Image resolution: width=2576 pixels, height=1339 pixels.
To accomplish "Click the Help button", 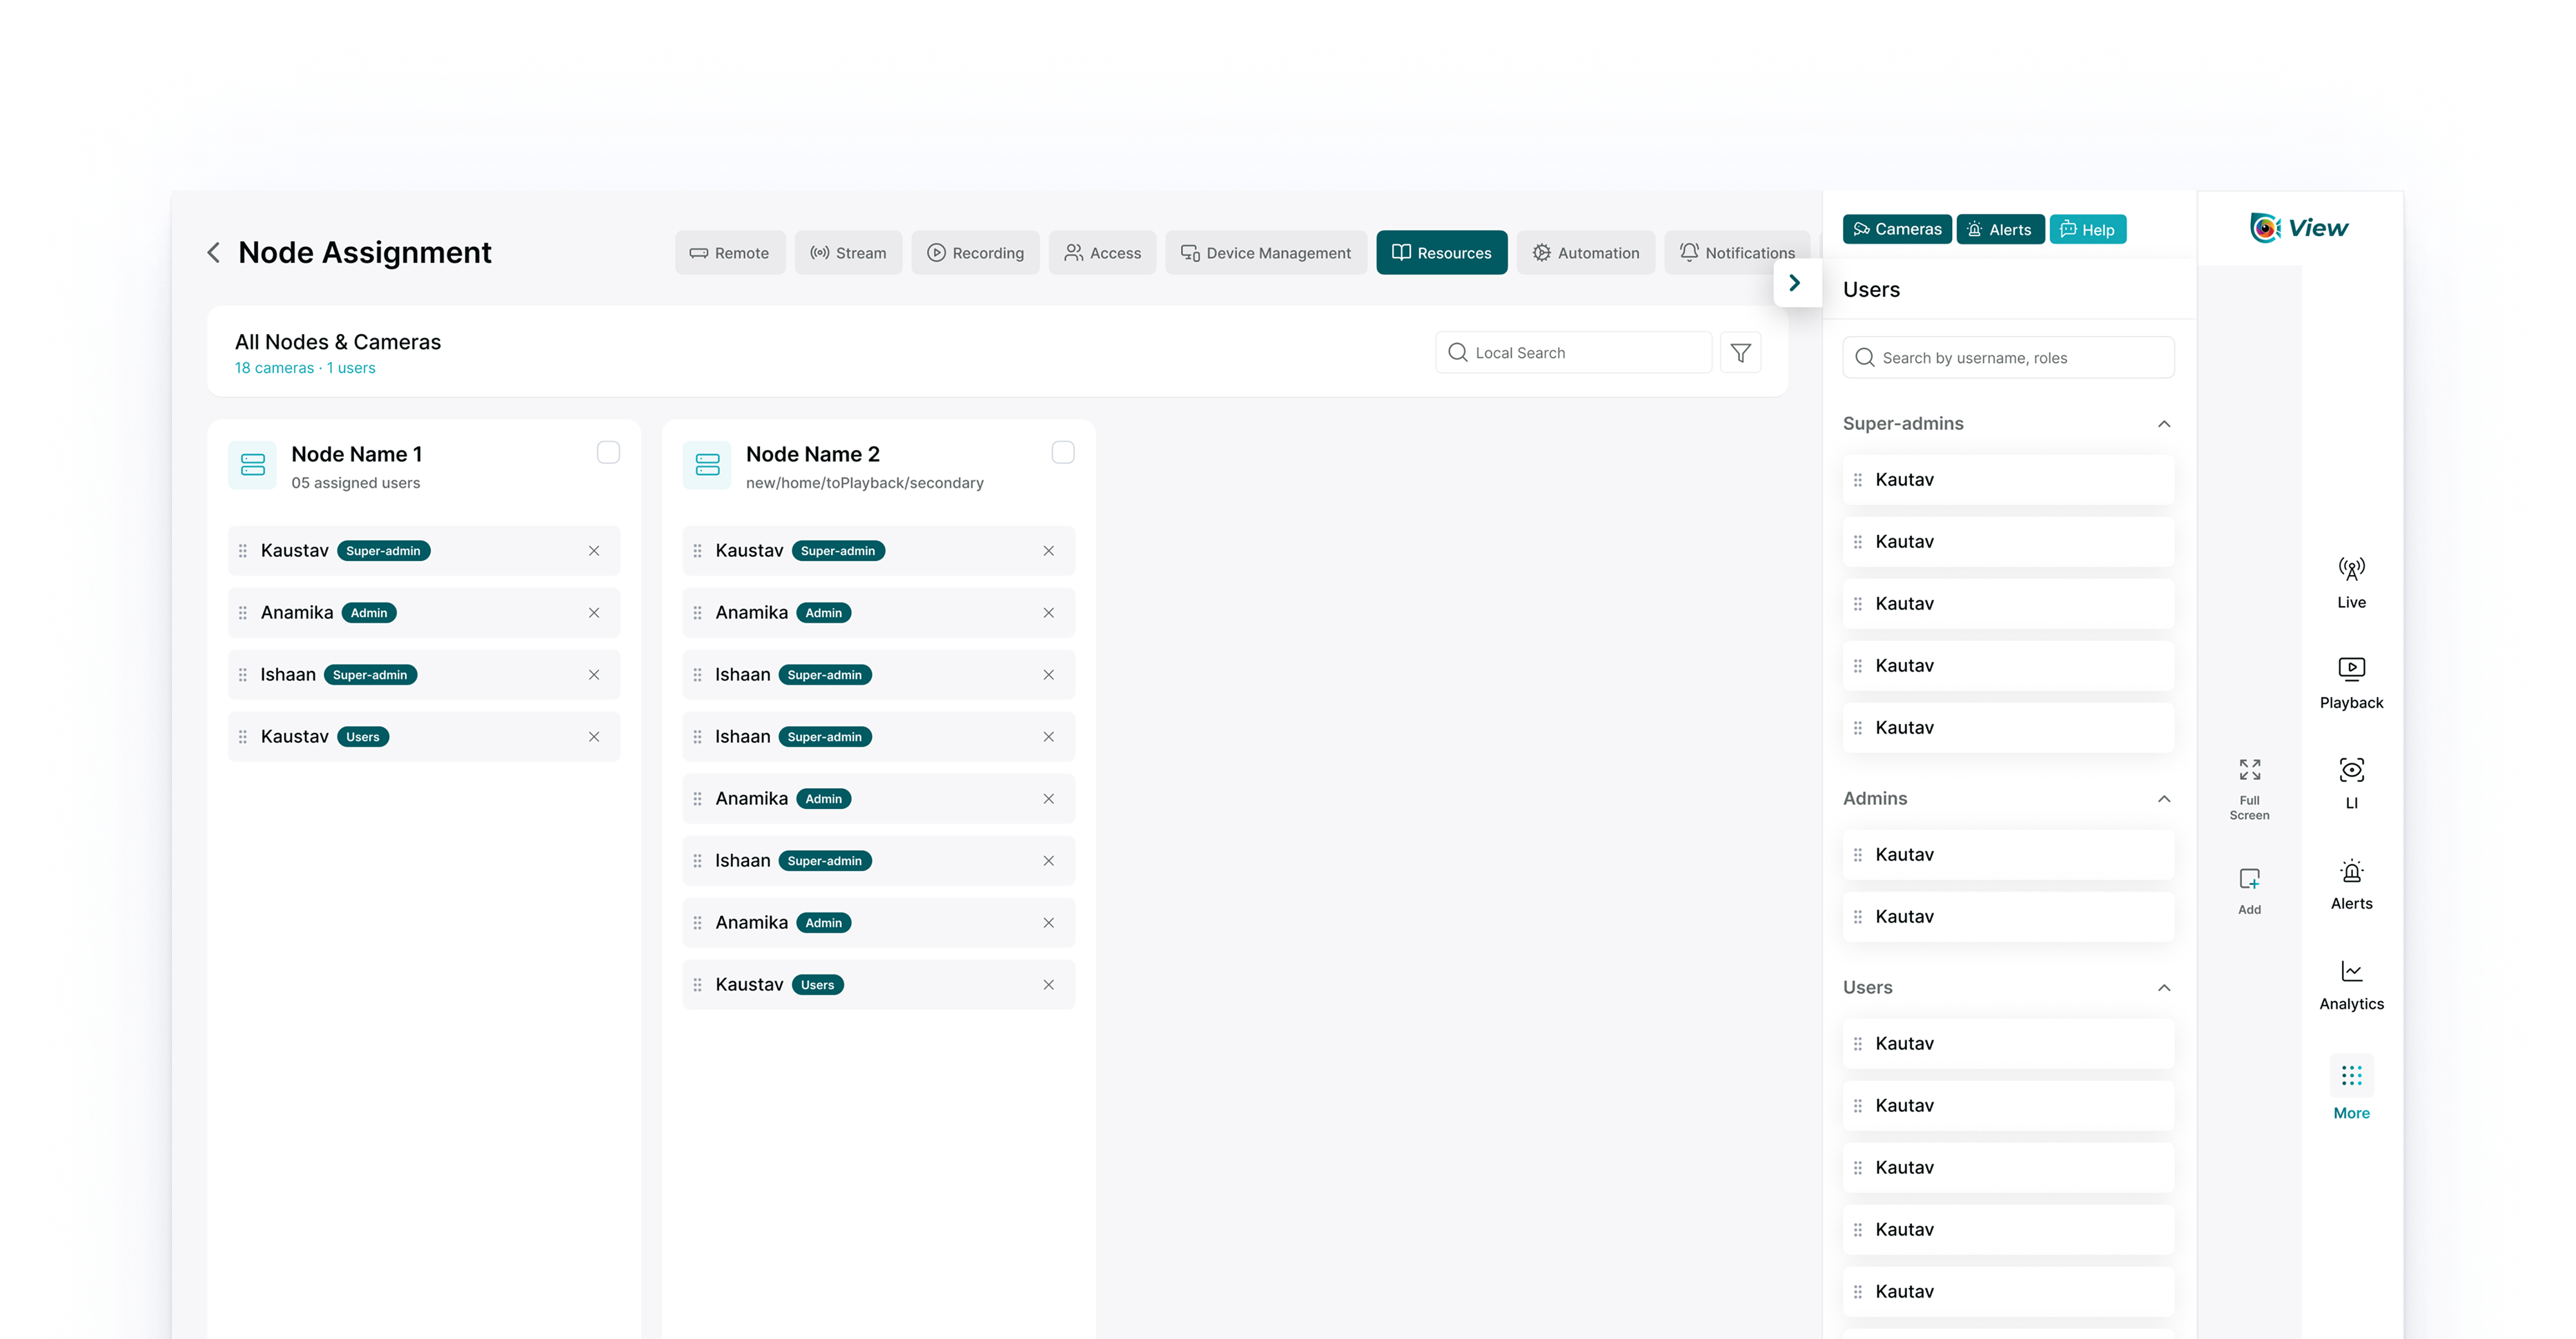I will pyautogui.click(x=2087, y=230).
